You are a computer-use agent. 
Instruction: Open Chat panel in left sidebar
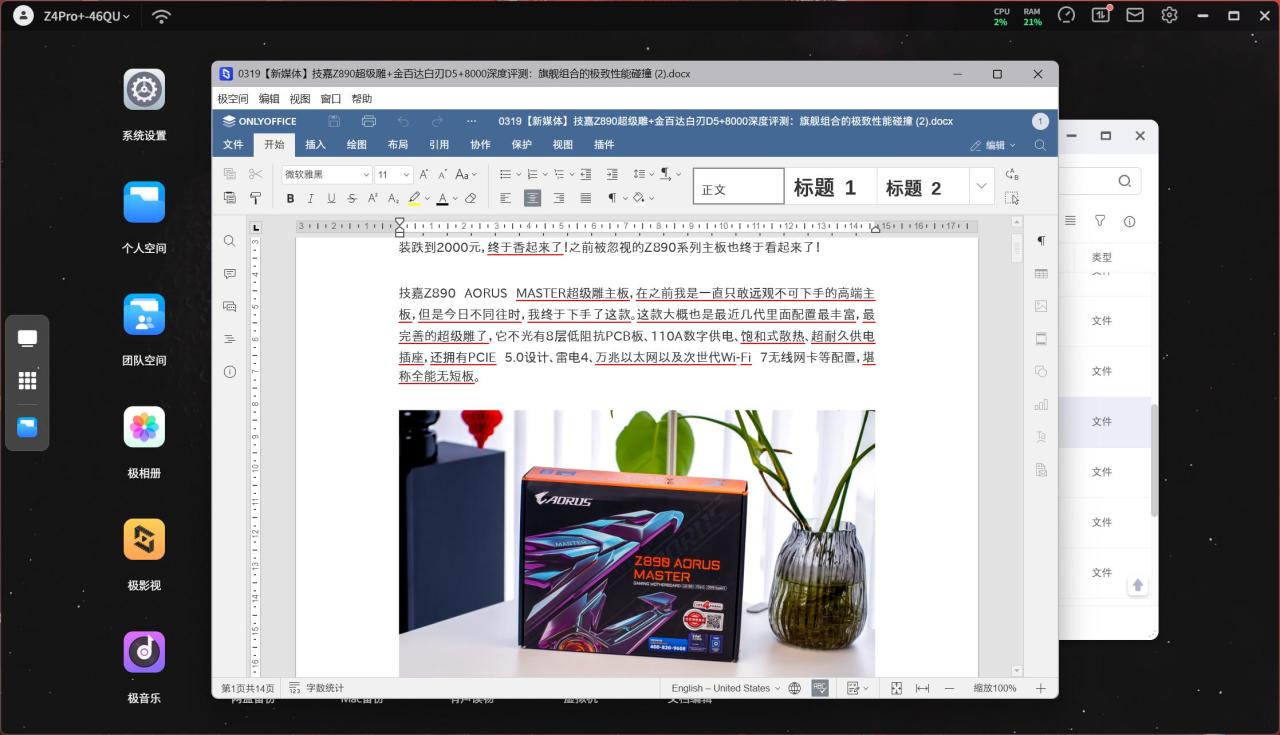click(x=230, y=306)
